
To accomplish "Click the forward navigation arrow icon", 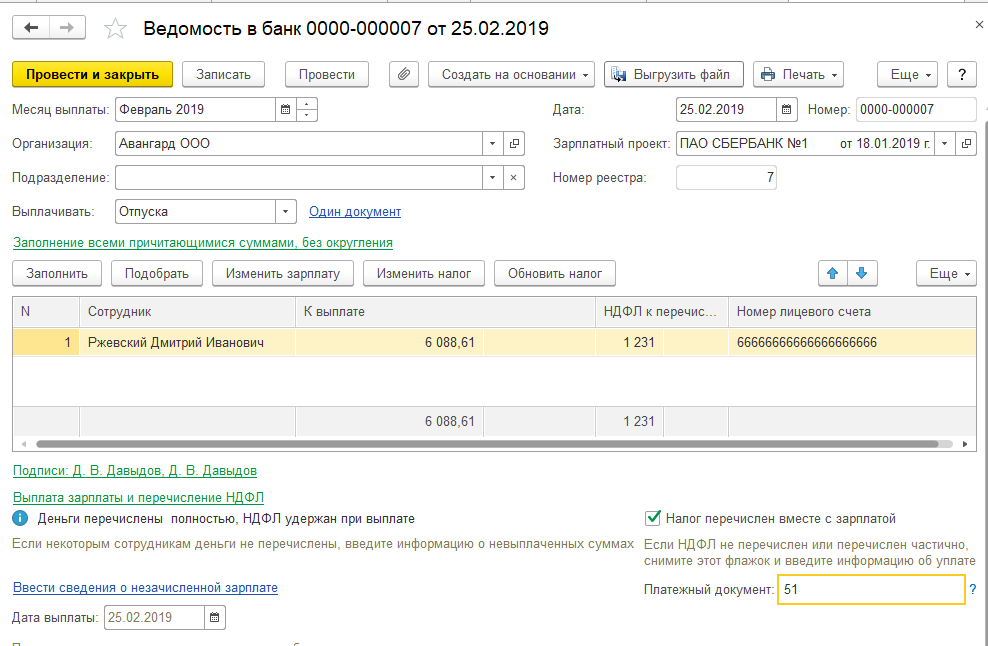I will point(67,28).
